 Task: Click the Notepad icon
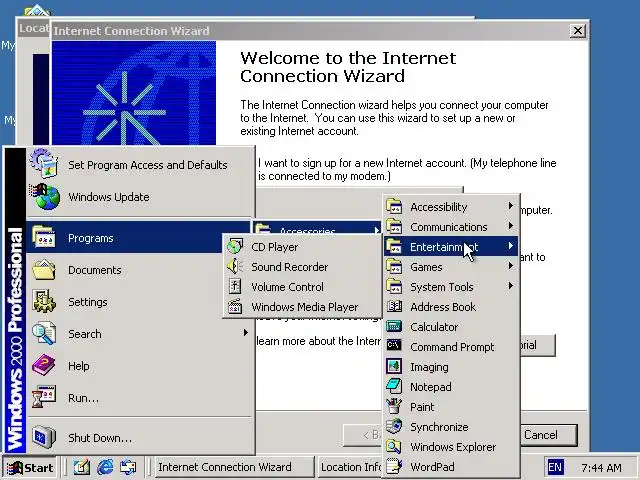pos(394,386)
